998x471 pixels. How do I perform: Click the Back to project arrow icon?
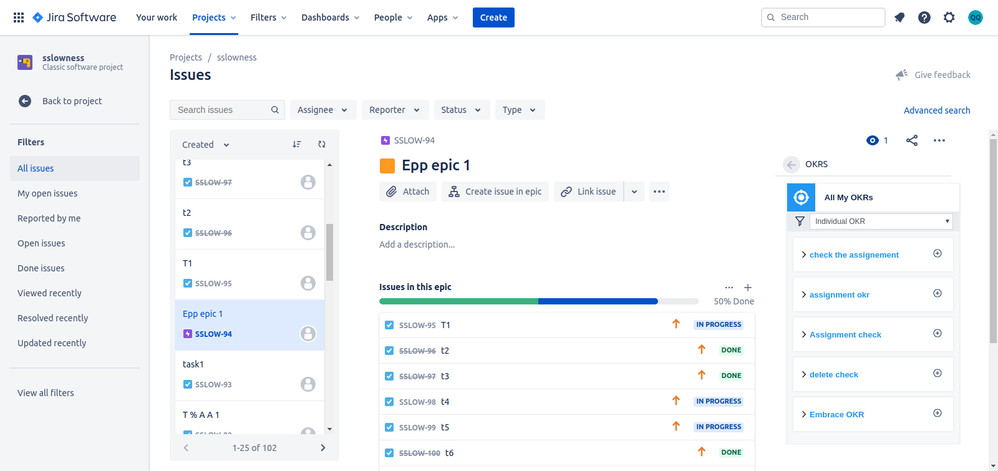click(x=25, y=101)
